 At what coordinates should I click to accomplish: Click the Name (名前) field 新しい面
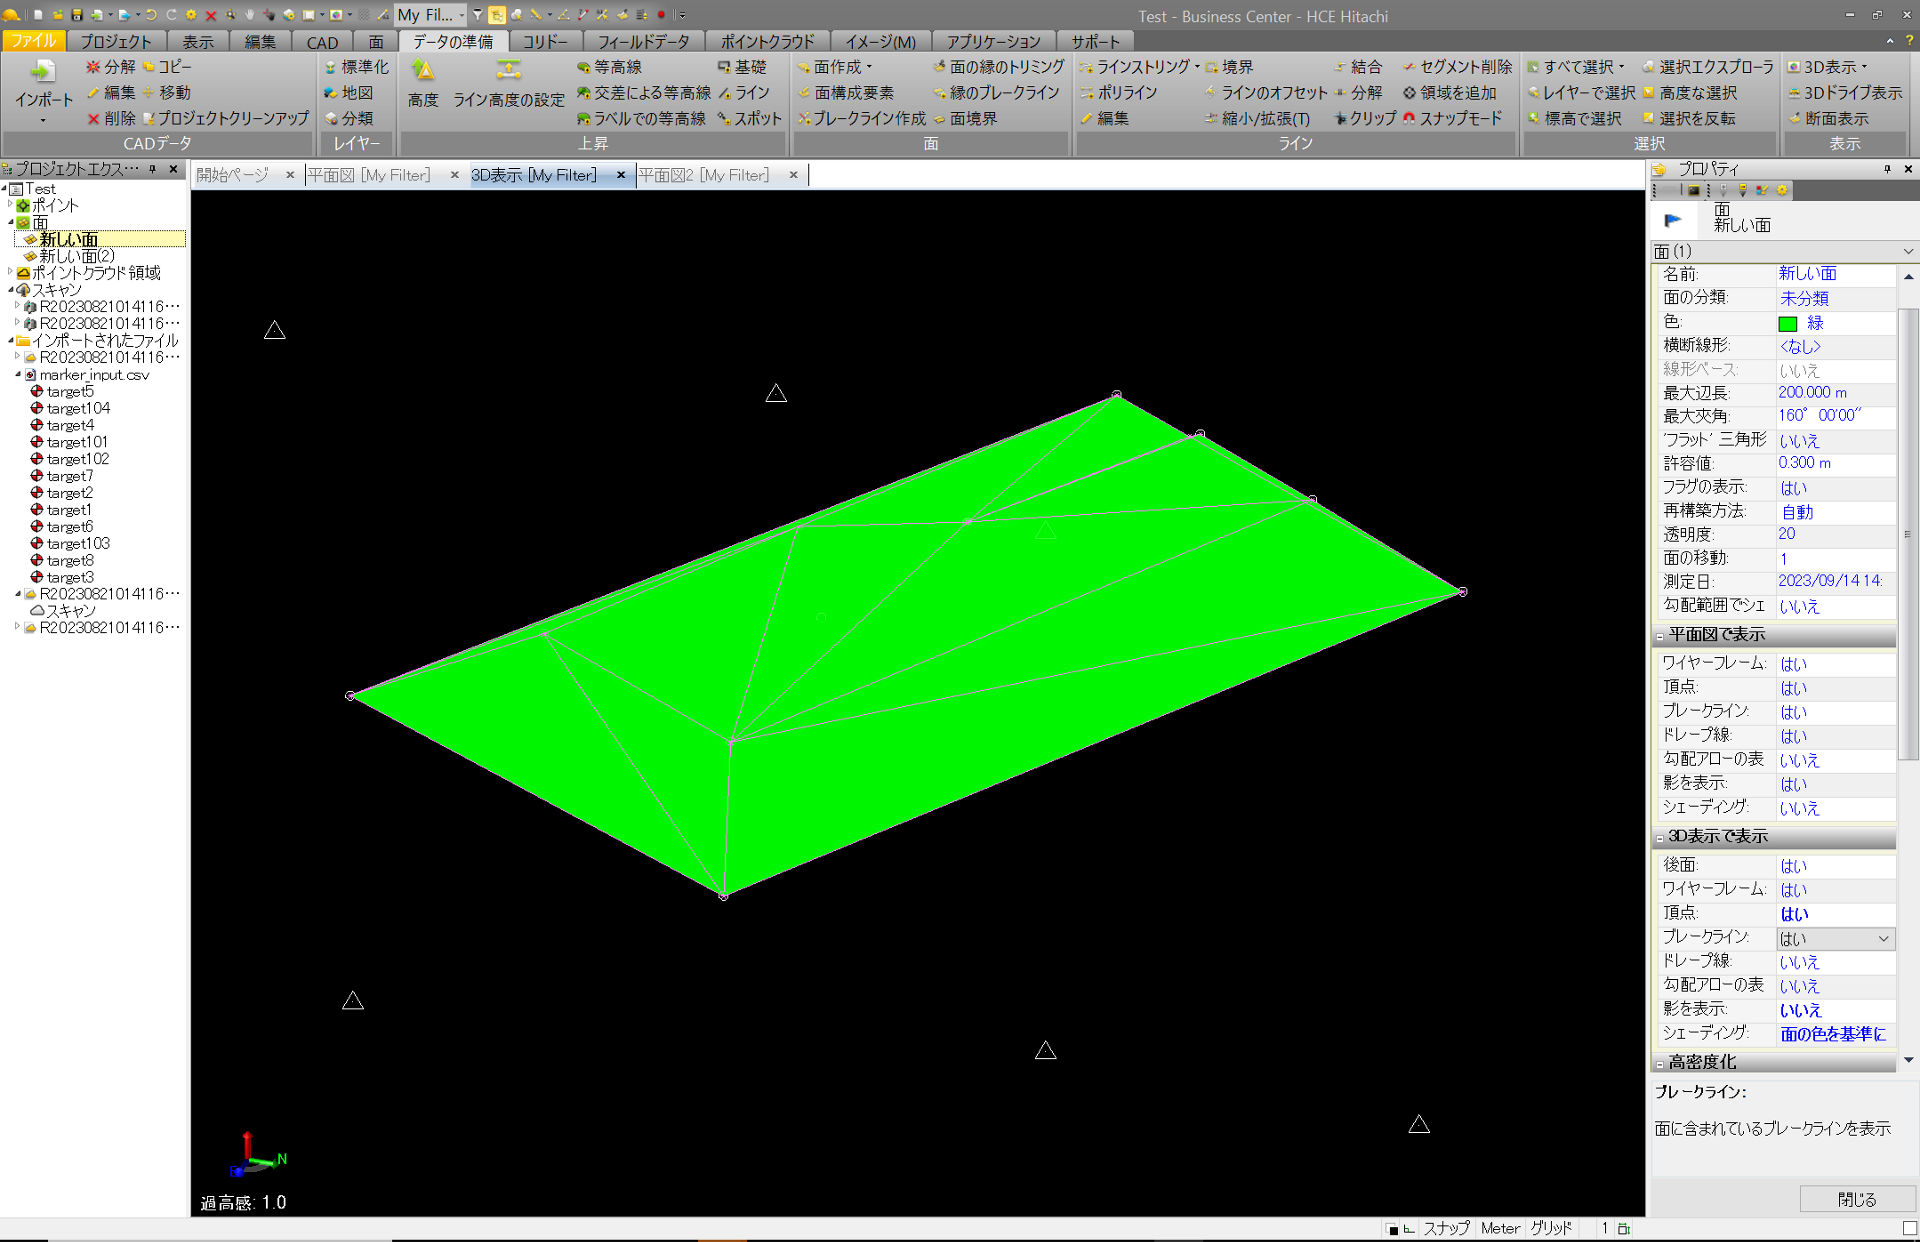pyautogui.click(x=1834, y=274)
